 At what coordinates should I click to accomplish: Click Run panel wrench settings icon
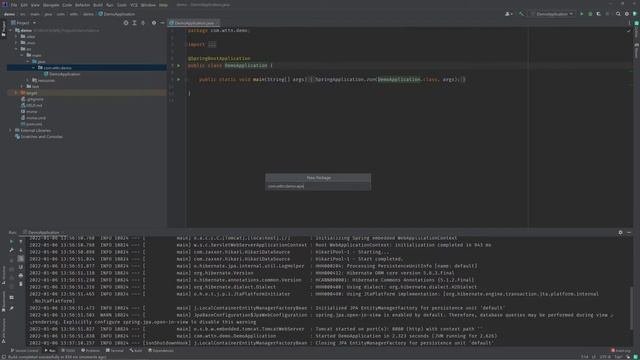pyautogui.click(x=11, y=250)
